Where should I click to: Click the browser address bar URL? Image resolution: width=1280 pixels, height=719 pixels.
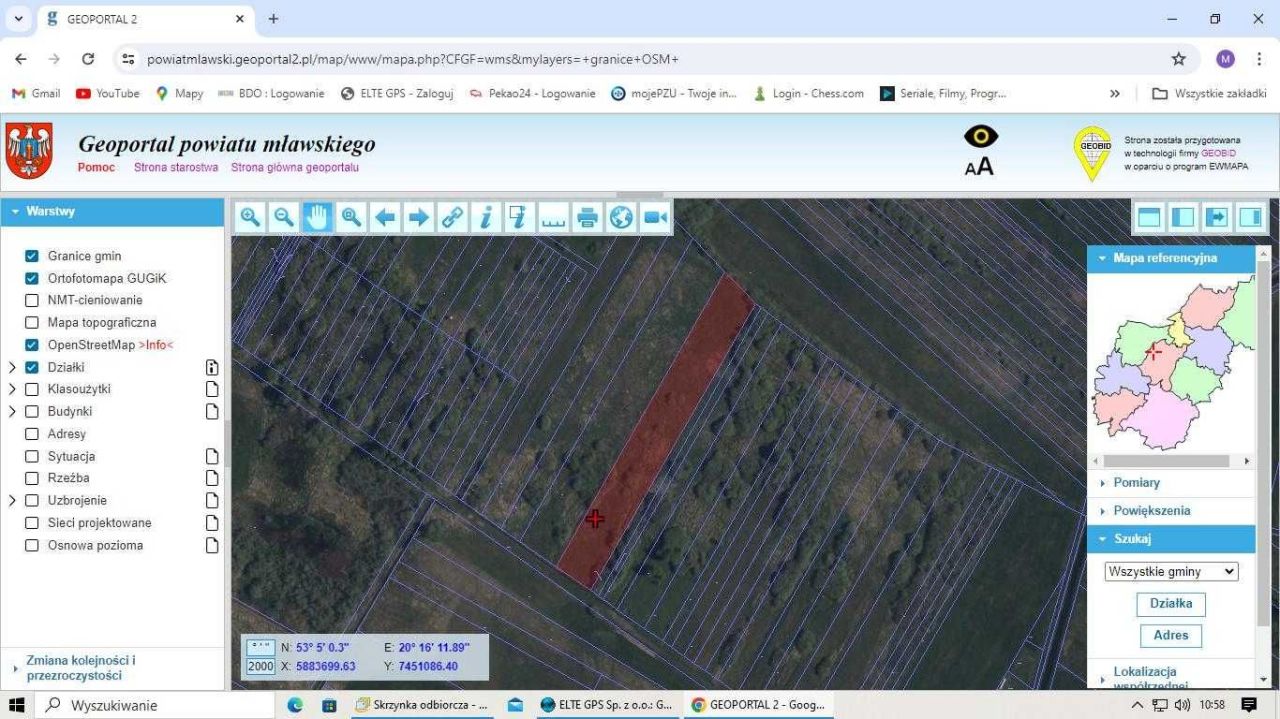click(x=413, y=59)
